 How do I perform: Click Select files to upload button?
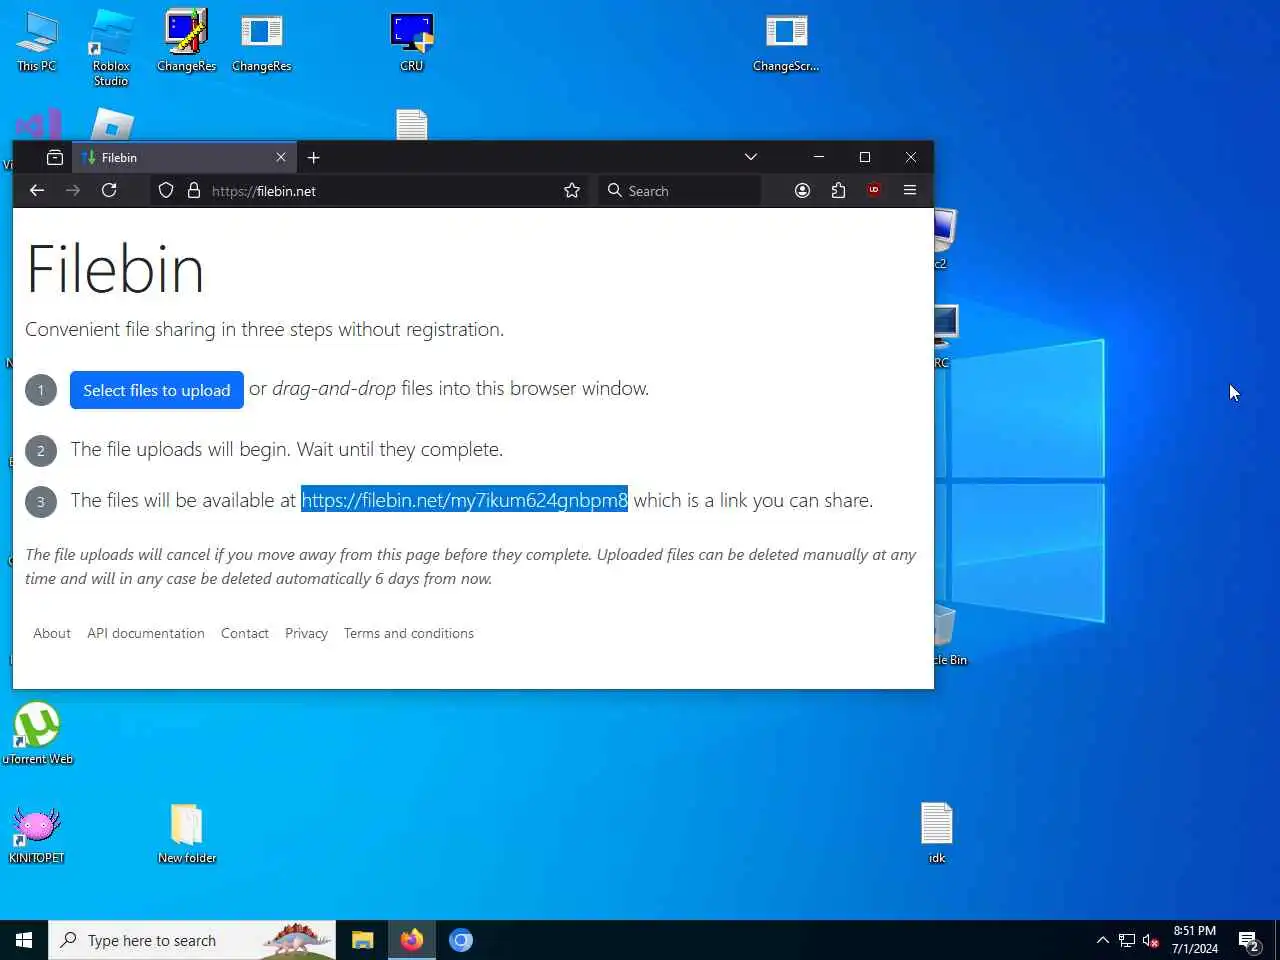(157, 390)
